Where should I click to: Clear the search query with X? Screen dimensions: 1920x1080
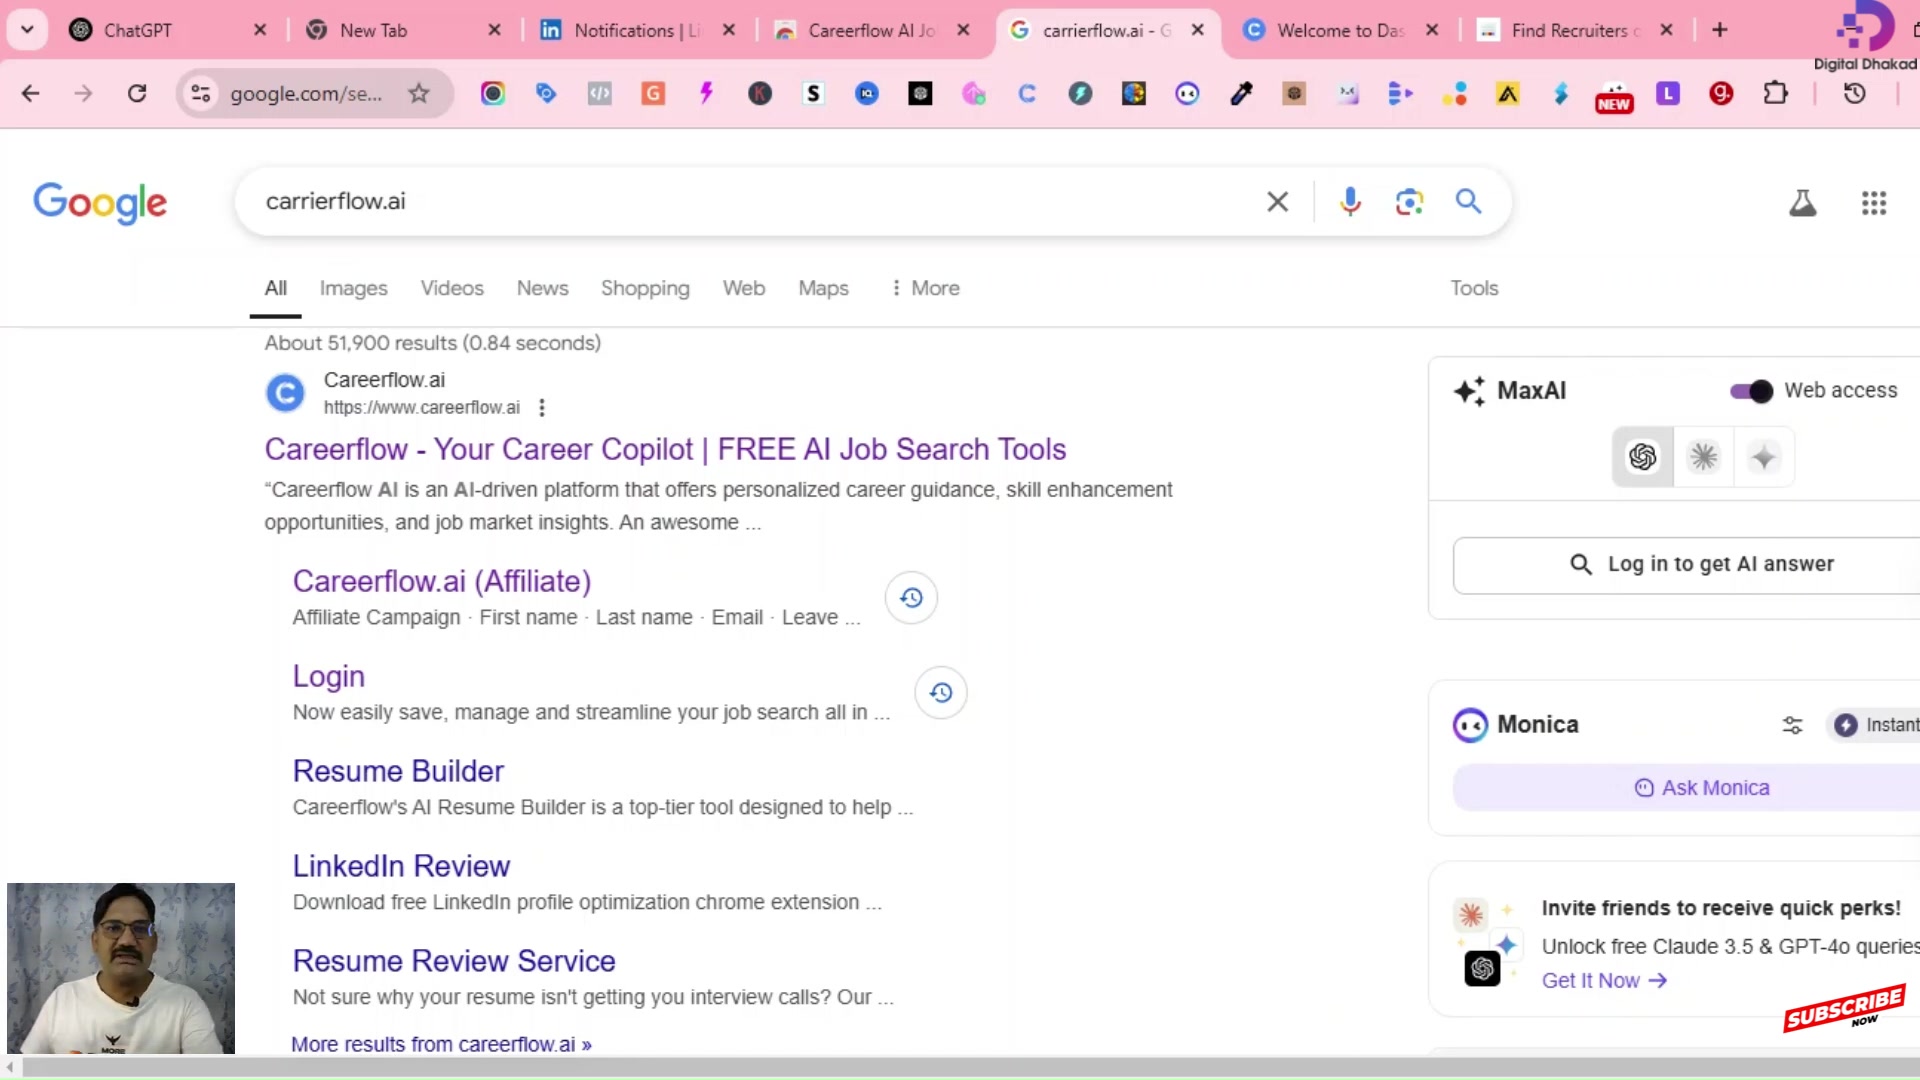click(1277, 201)
